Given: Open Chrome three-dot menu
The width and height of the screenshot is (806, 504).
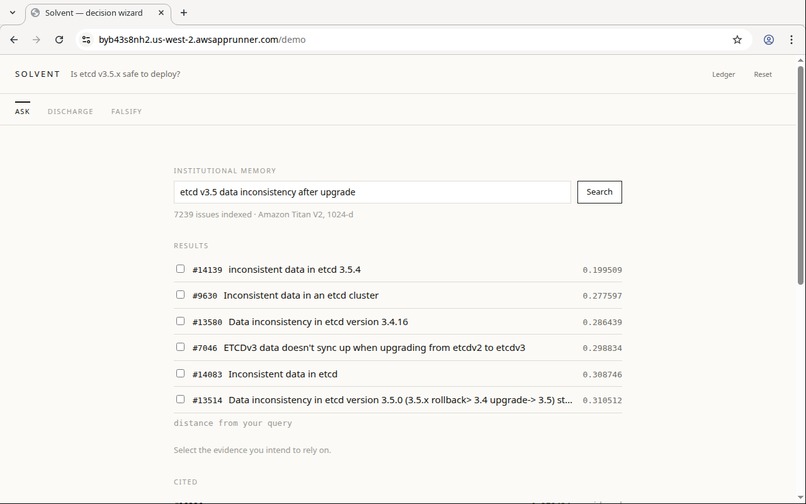Looking at the screenshot, I should point(791,40).
